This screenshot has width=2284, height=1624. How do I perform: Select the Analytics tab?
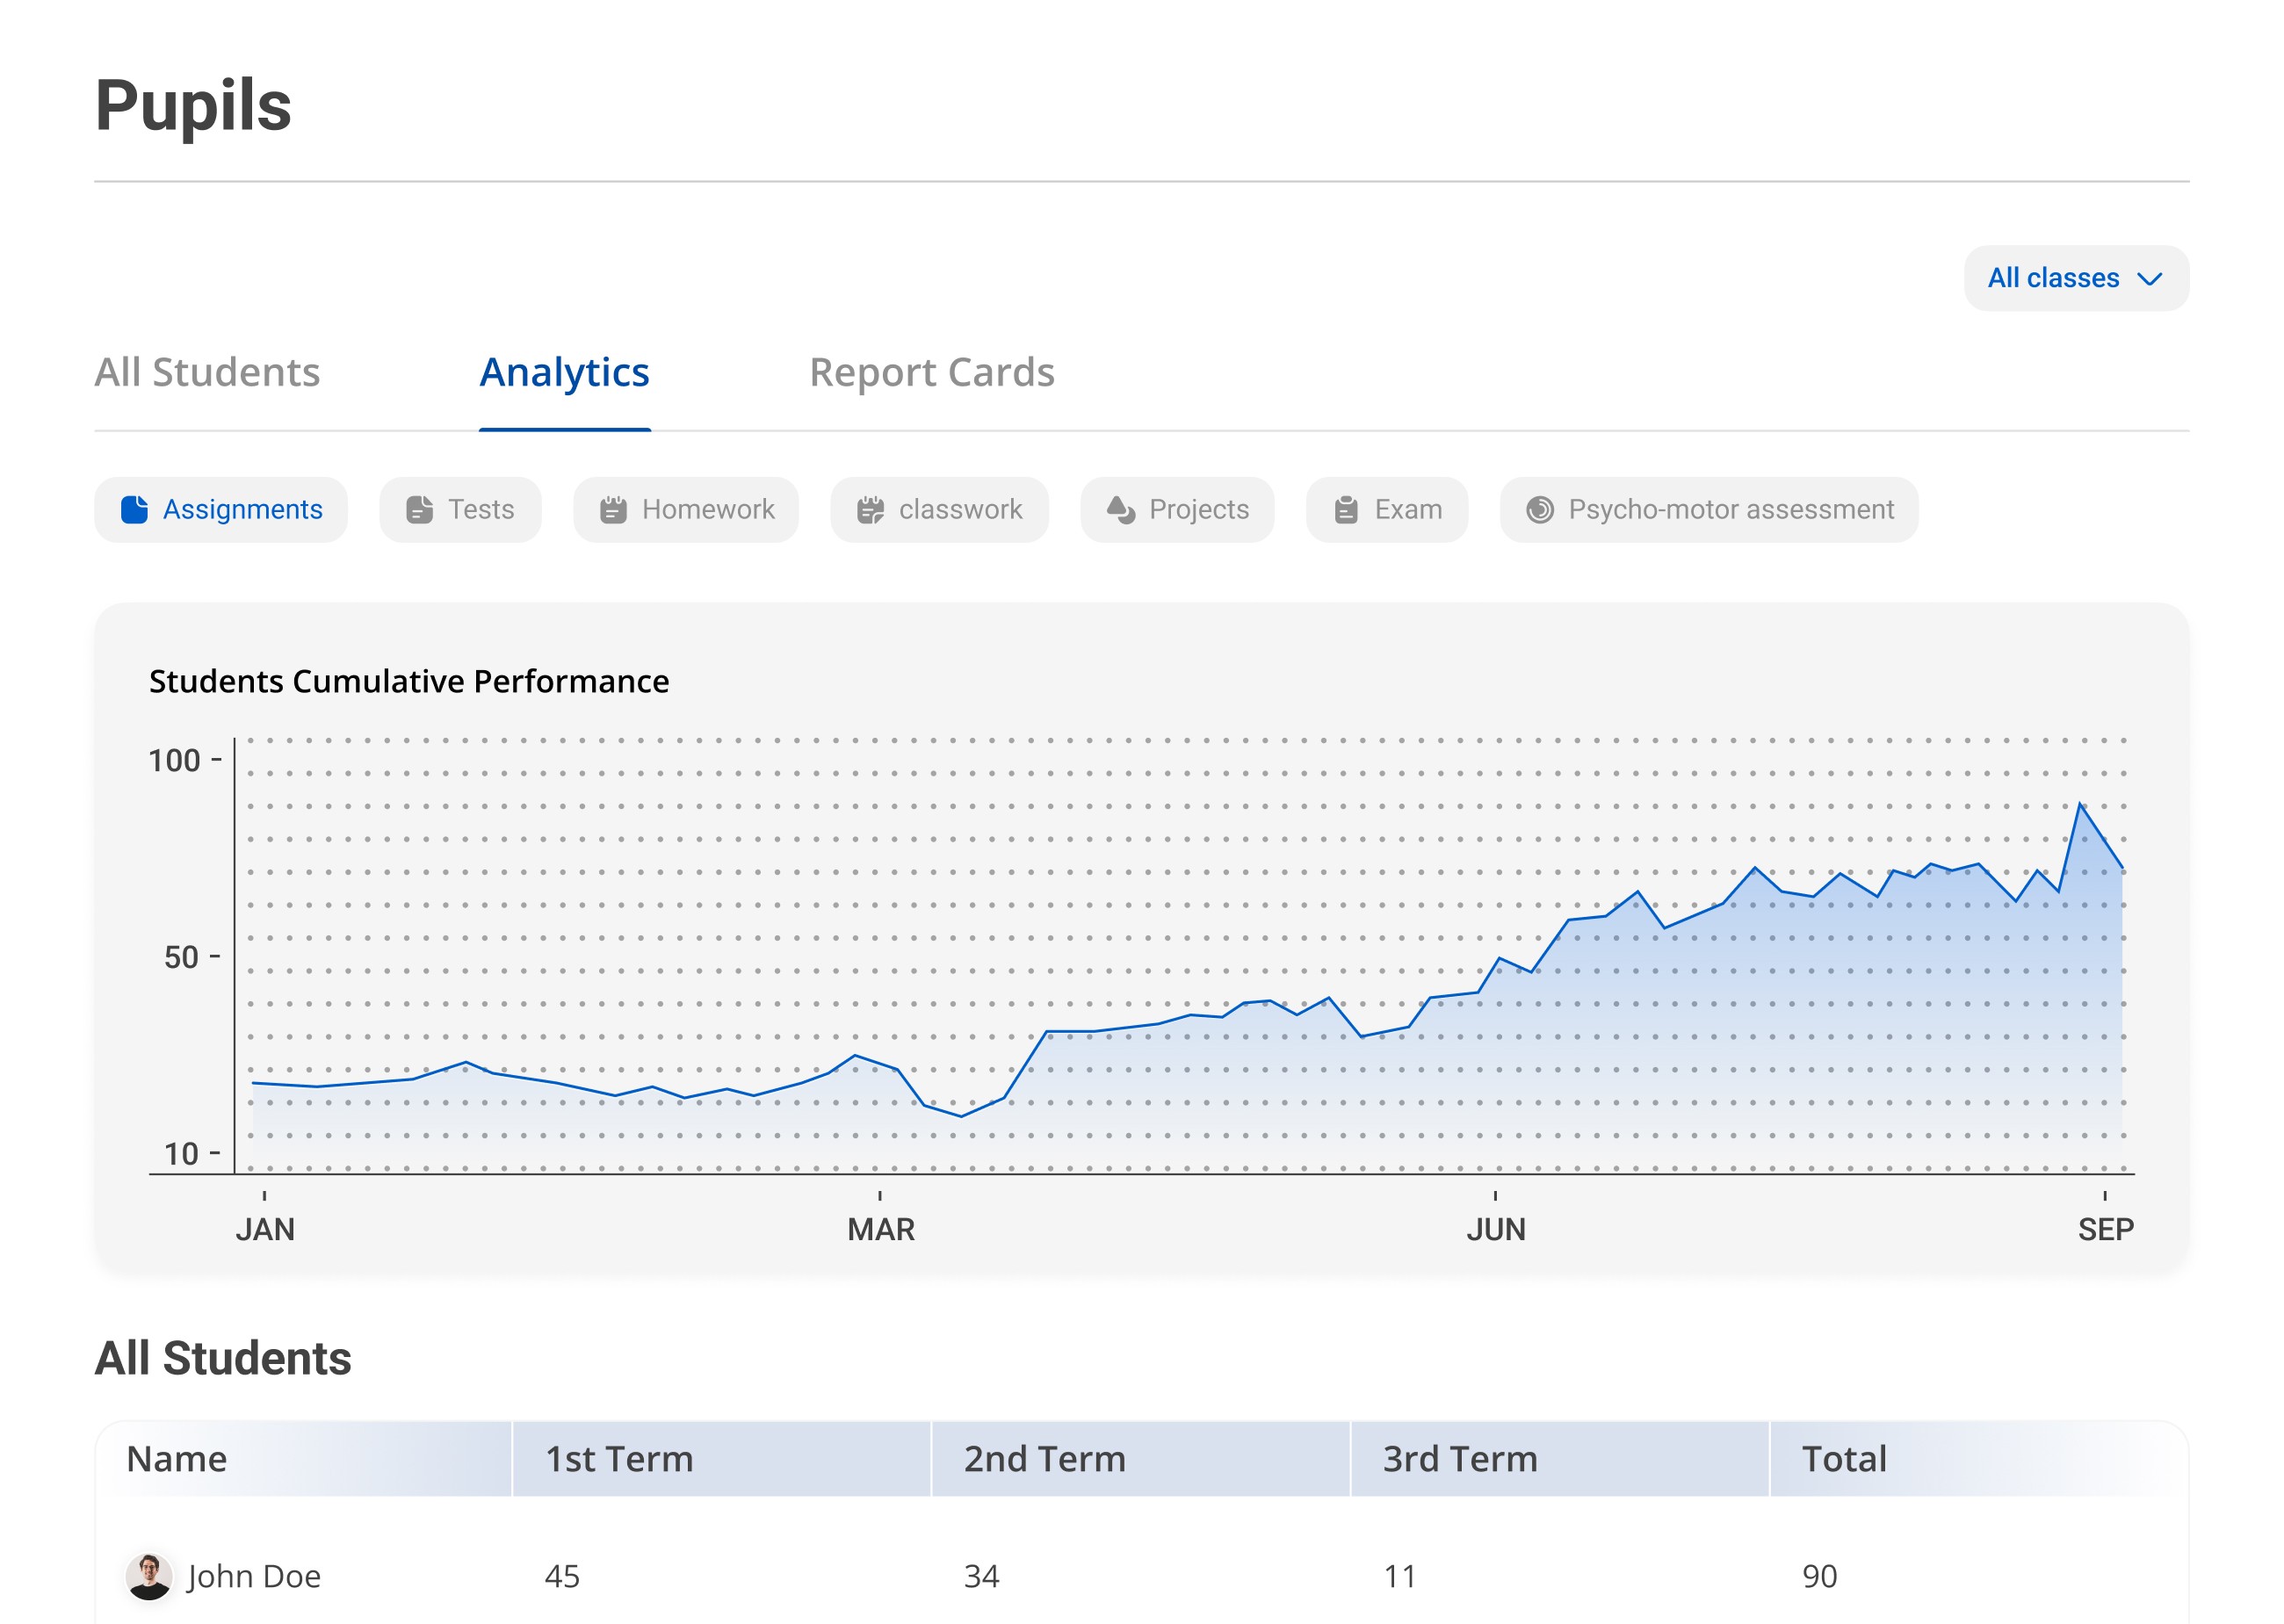pyautogui.click(x=564, y=372)
